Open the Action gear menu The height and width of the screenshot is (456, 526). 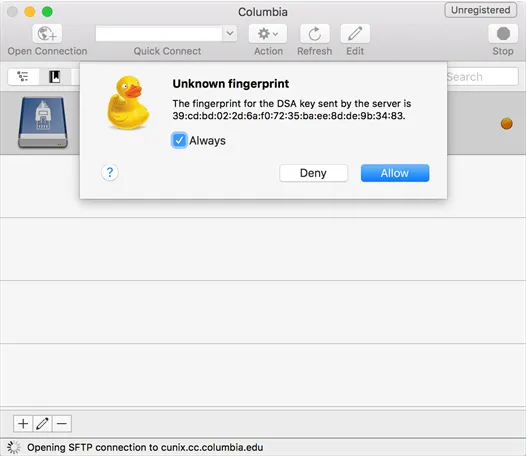[268, 34]
